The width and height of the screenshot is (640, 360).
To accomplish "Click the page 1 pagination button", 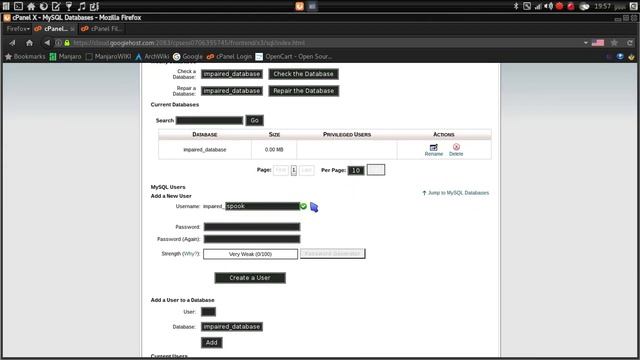I will 294,170.
